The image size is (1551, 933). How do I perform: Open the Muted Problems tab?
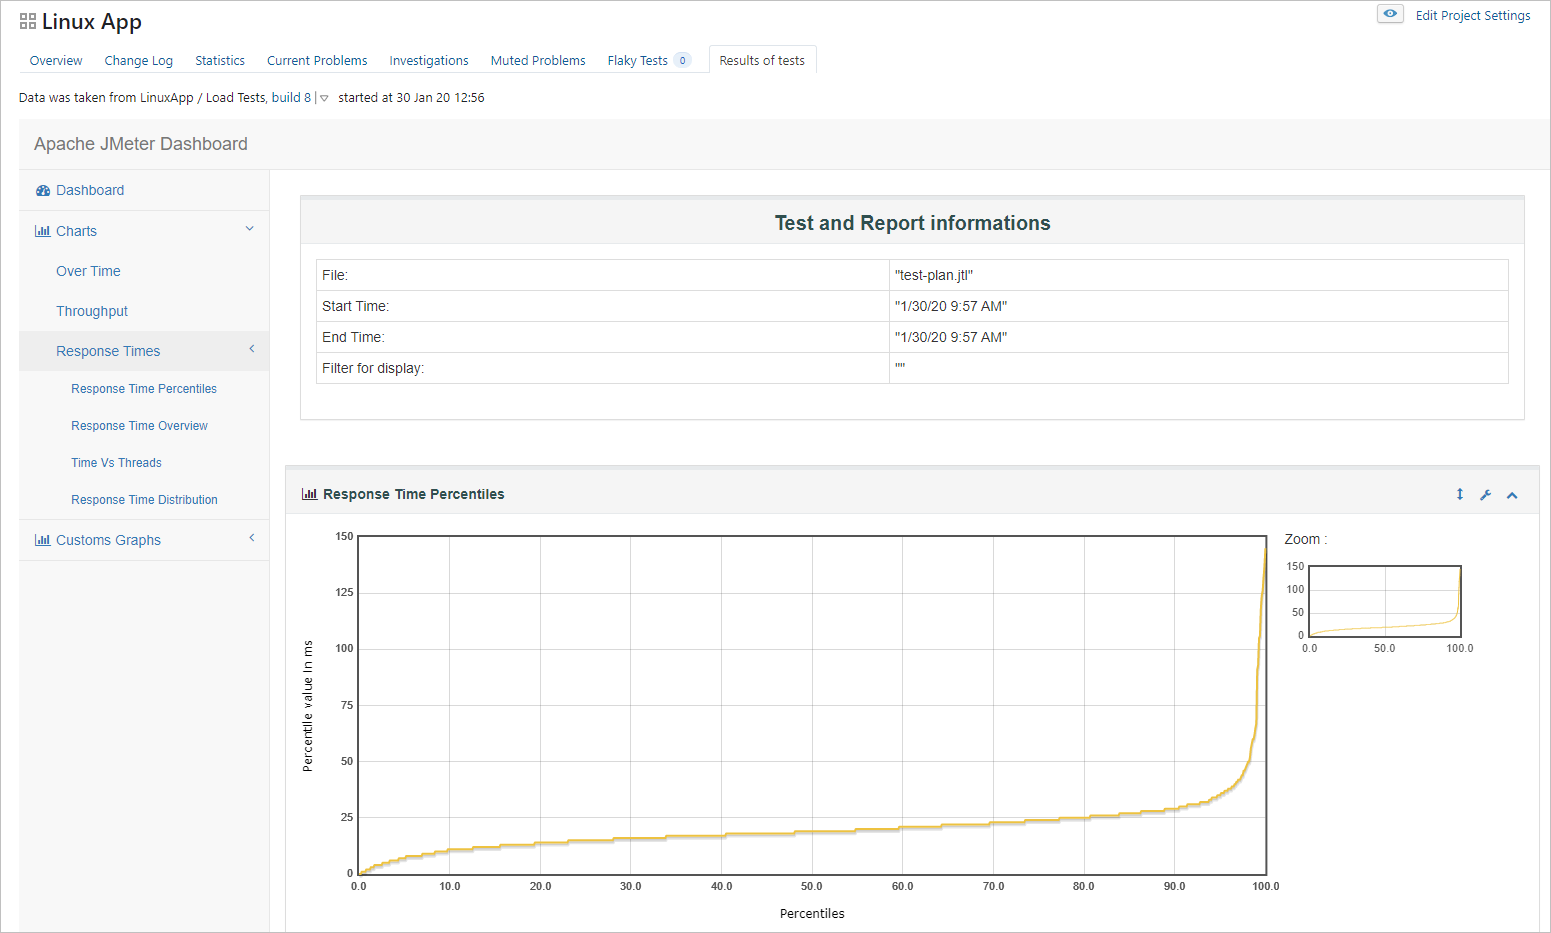538,60
